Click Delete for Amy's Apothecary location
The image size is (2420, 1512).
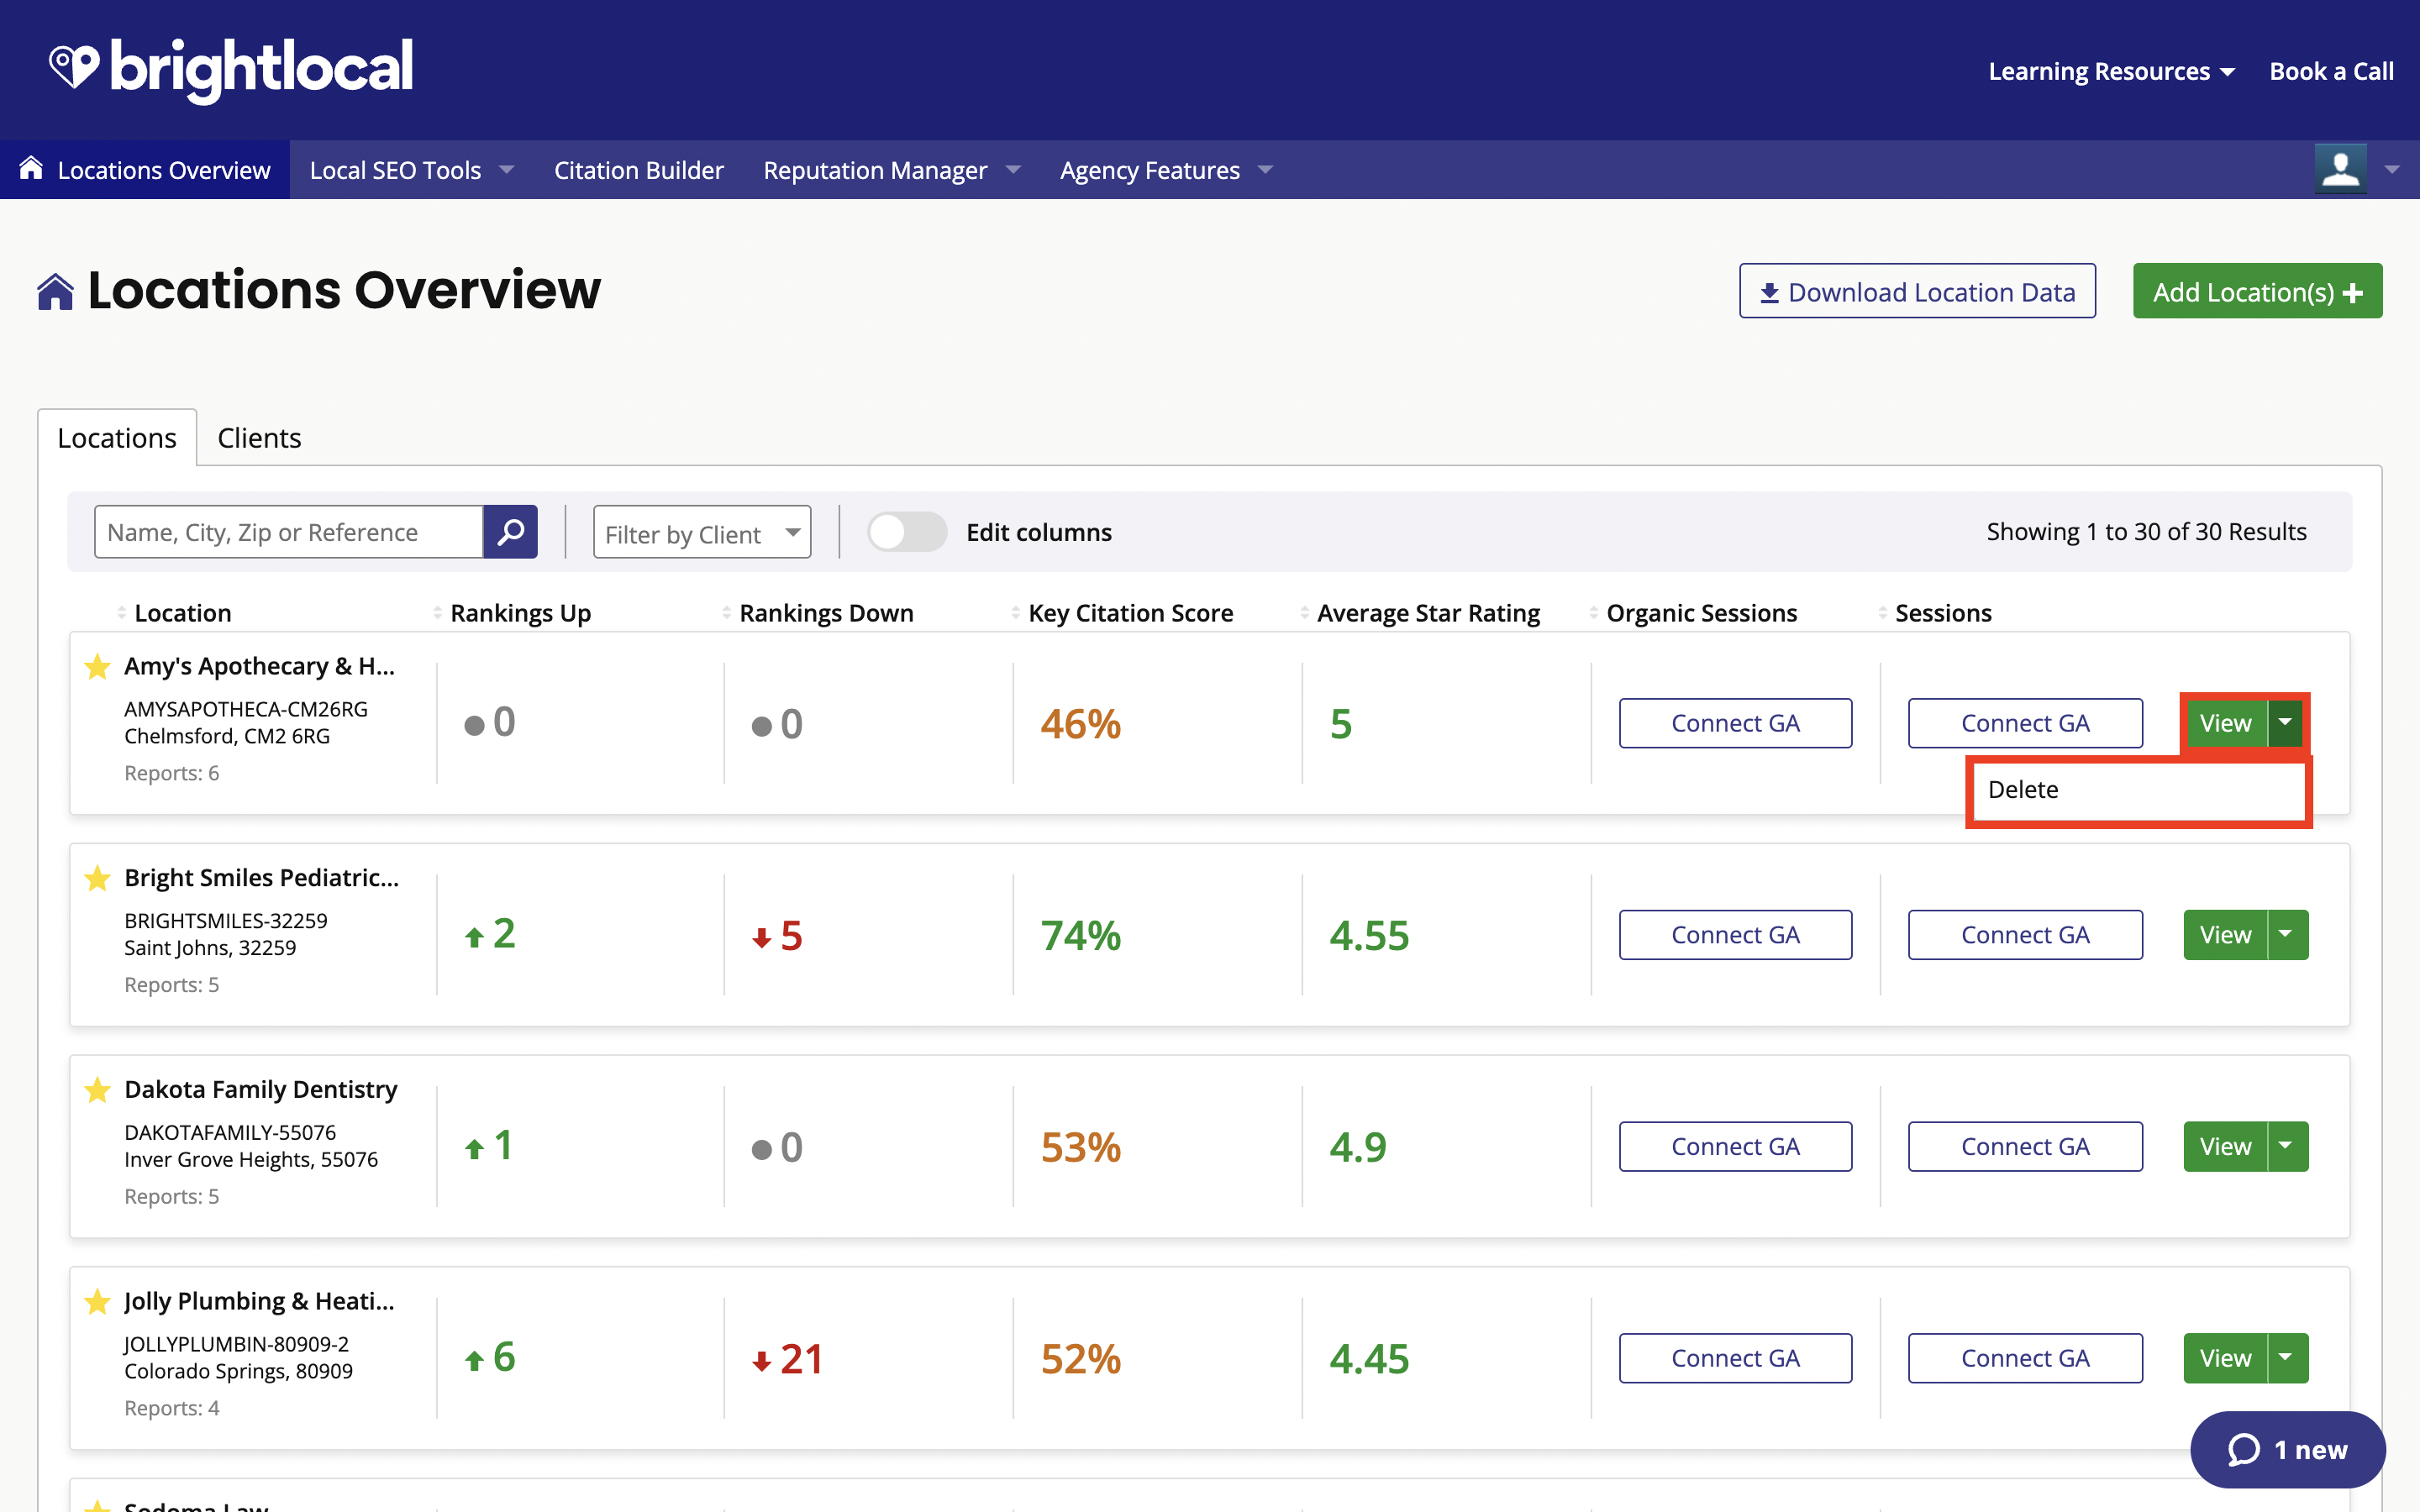2024,787
